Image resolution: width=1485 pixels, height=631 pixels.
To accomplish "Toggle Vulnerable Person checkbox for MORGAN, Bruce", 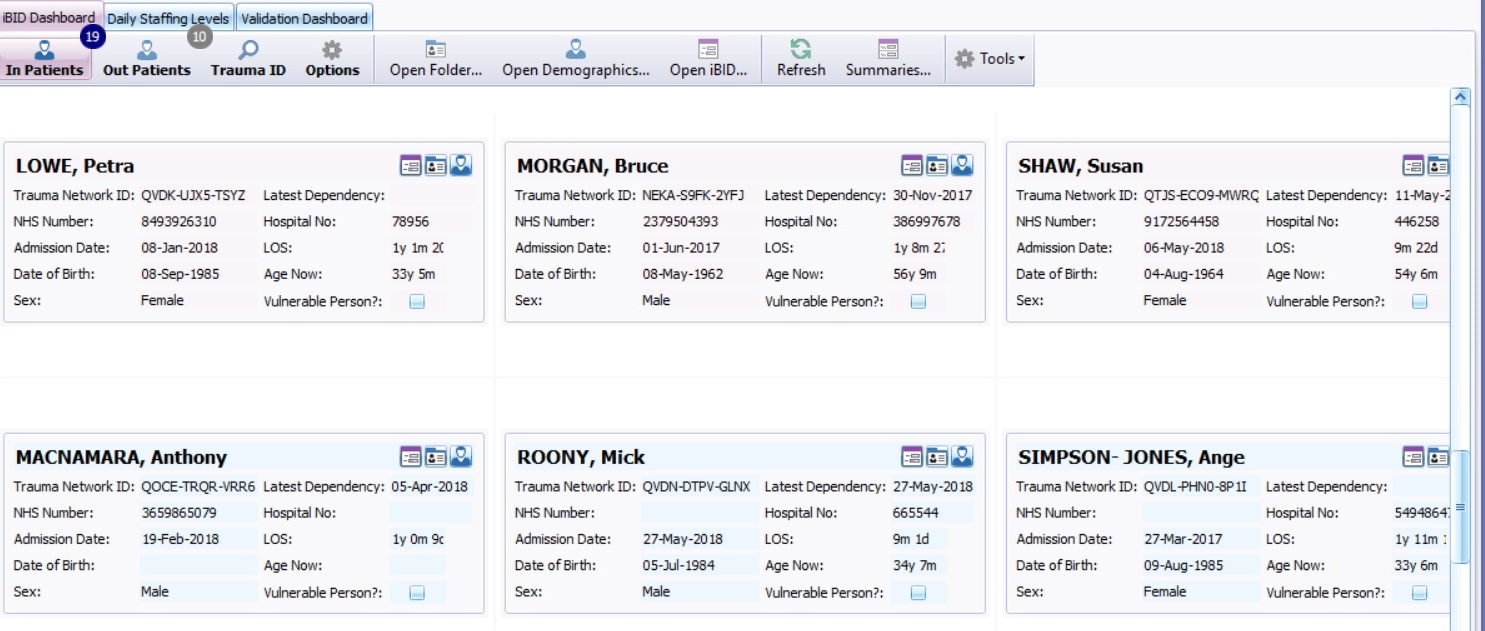I will click(x=918, y=302).
